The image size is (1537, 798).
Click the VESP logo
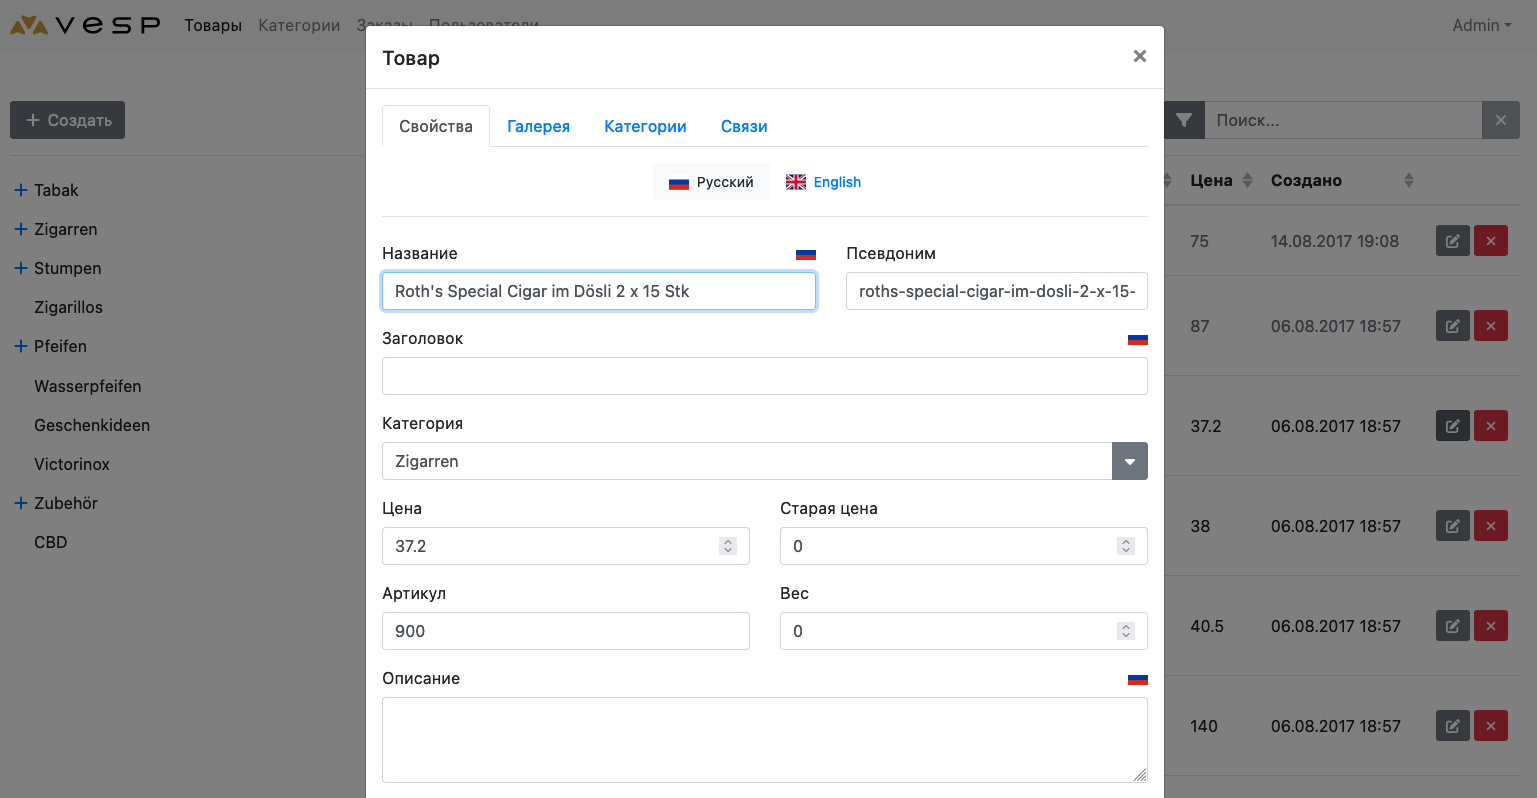pos(85,25)
